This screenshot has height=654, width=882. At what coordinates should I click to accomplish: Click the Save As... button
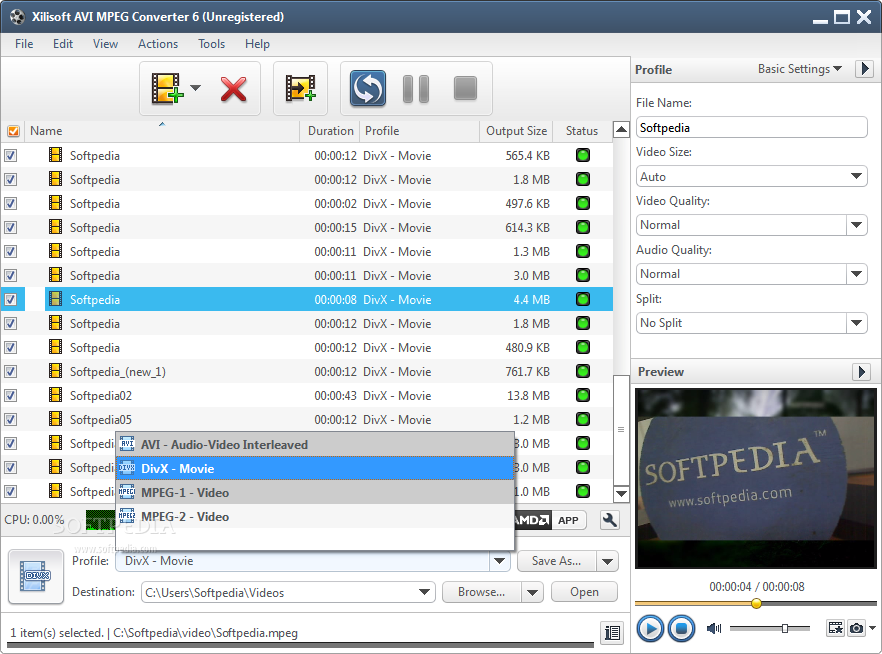[556, 561]
